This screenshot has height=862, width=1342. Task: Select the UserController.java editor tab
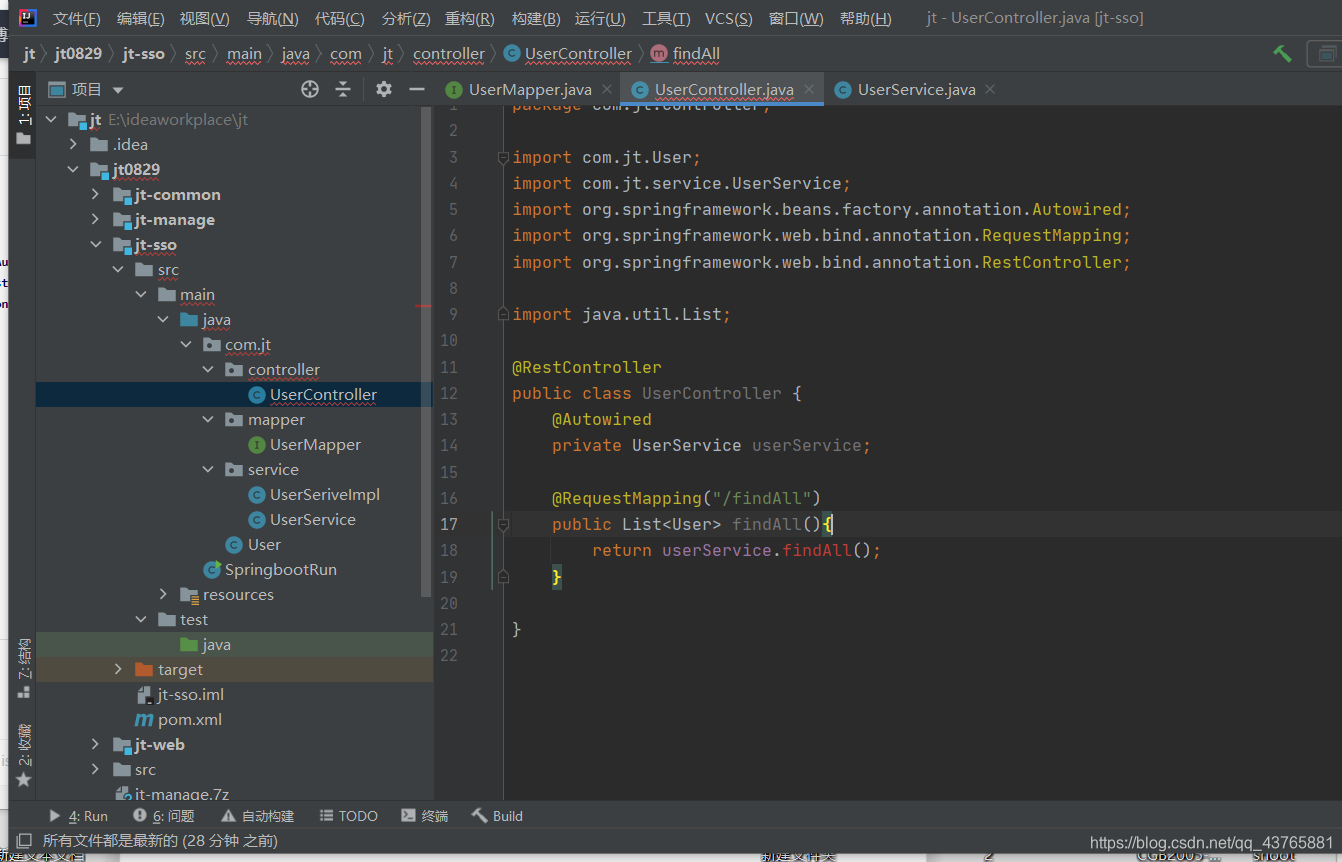click(724, 89)
